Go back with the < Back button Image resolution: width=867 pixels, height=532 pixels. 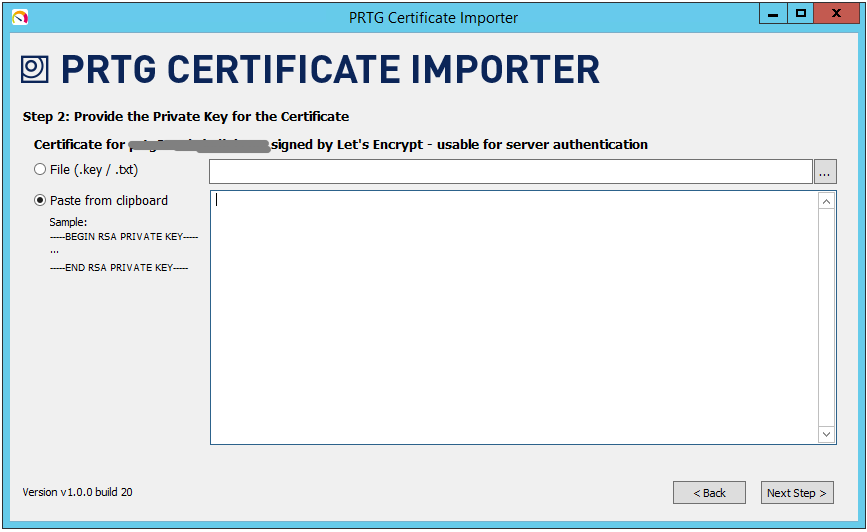pos(709,493)
